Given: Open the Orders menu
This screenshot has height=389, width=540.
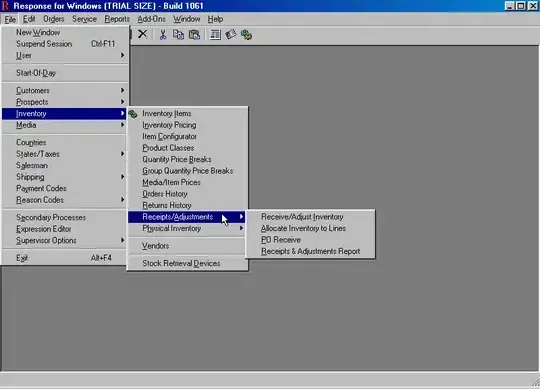Looking at the screenshot, I should click(x=54, y=19).
